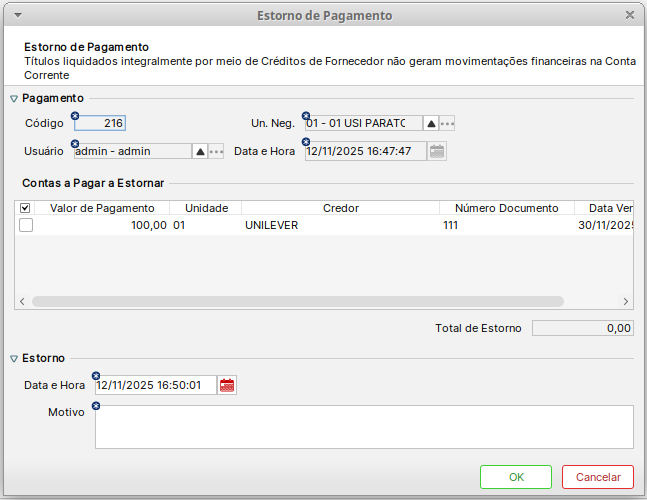Collapse the Estorno section
The height and width of the screenshot is (500, 647).
14,358
